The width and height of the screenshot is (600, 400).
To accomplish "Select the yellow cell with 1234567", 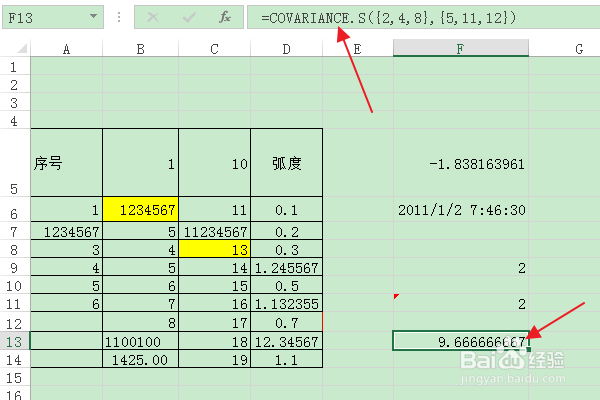I will click(x=140, y=209).
